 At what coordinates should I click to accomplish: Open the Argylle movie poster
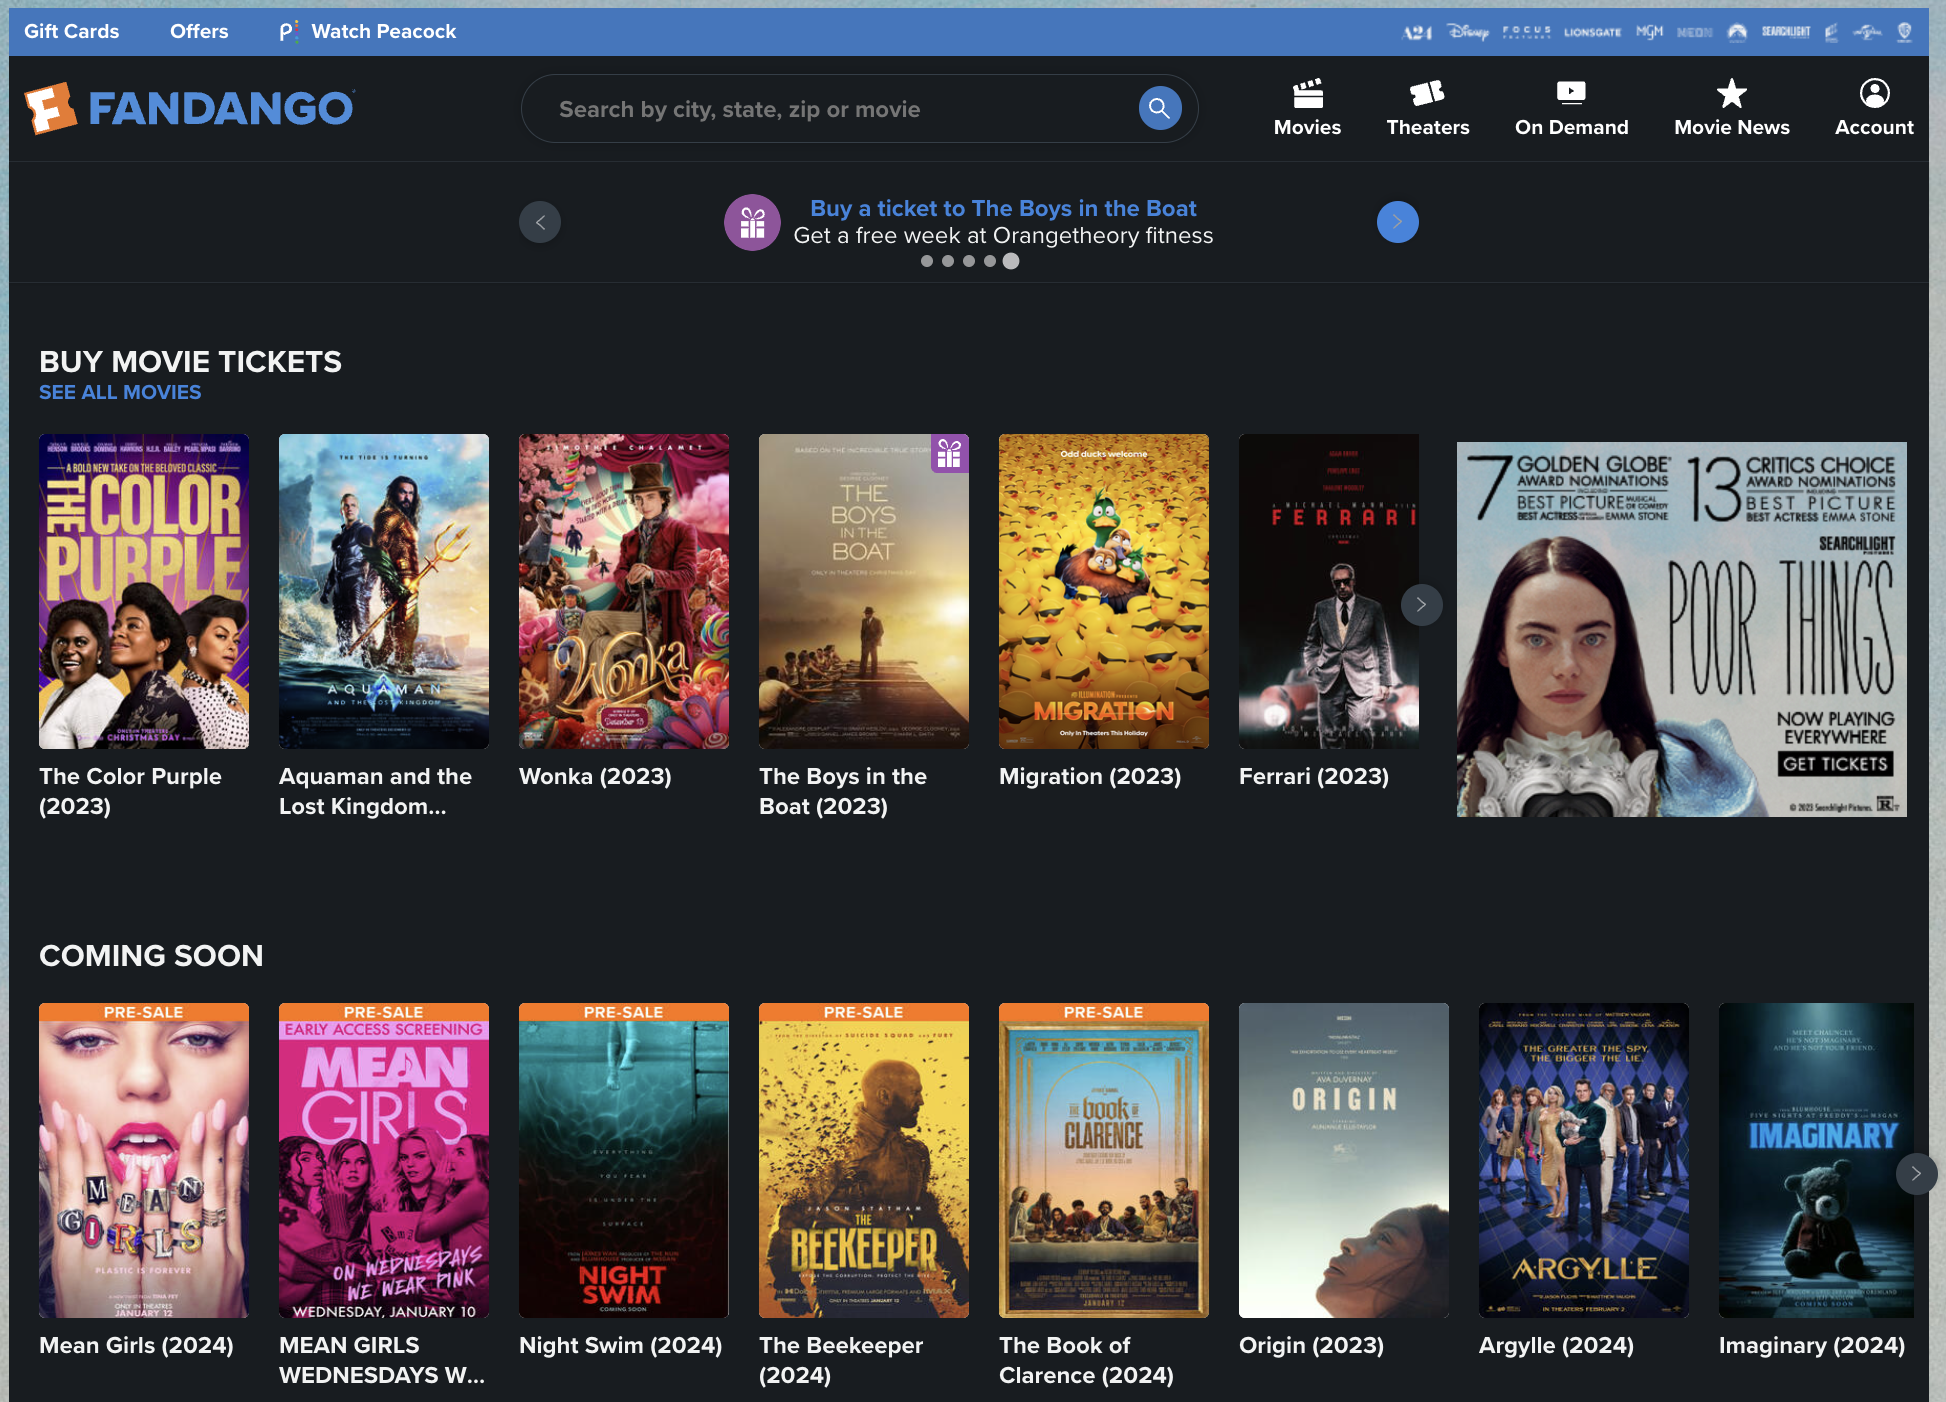[x=1584, y=1160]
